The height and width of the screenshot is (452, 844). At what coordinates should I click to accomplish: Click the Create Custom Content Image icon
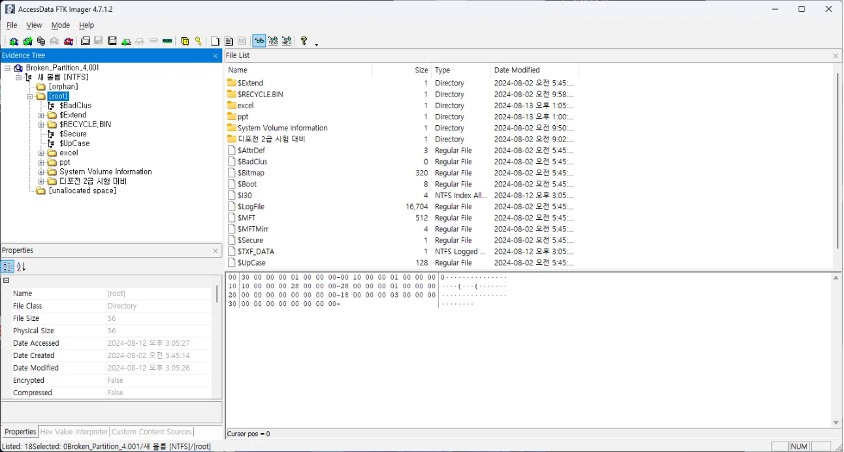139,41
